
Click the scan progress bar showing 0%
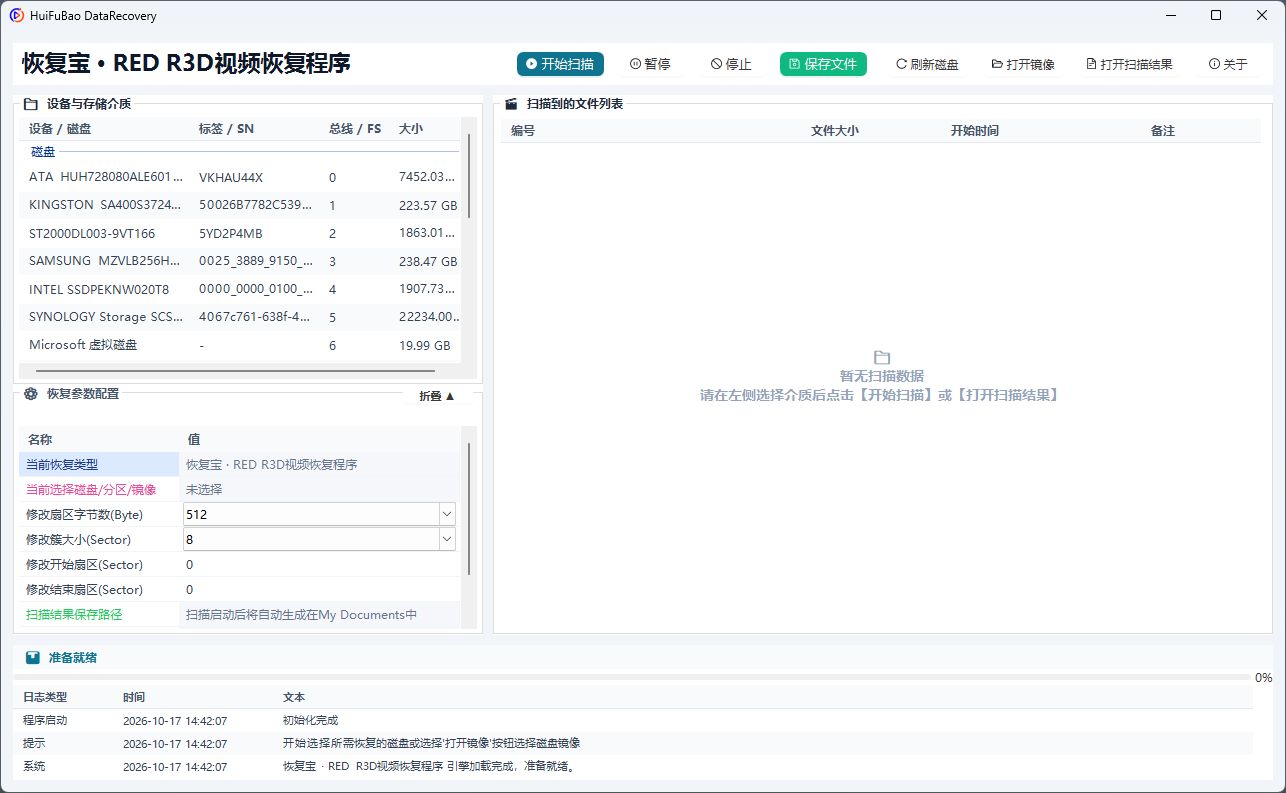(632, 677)
